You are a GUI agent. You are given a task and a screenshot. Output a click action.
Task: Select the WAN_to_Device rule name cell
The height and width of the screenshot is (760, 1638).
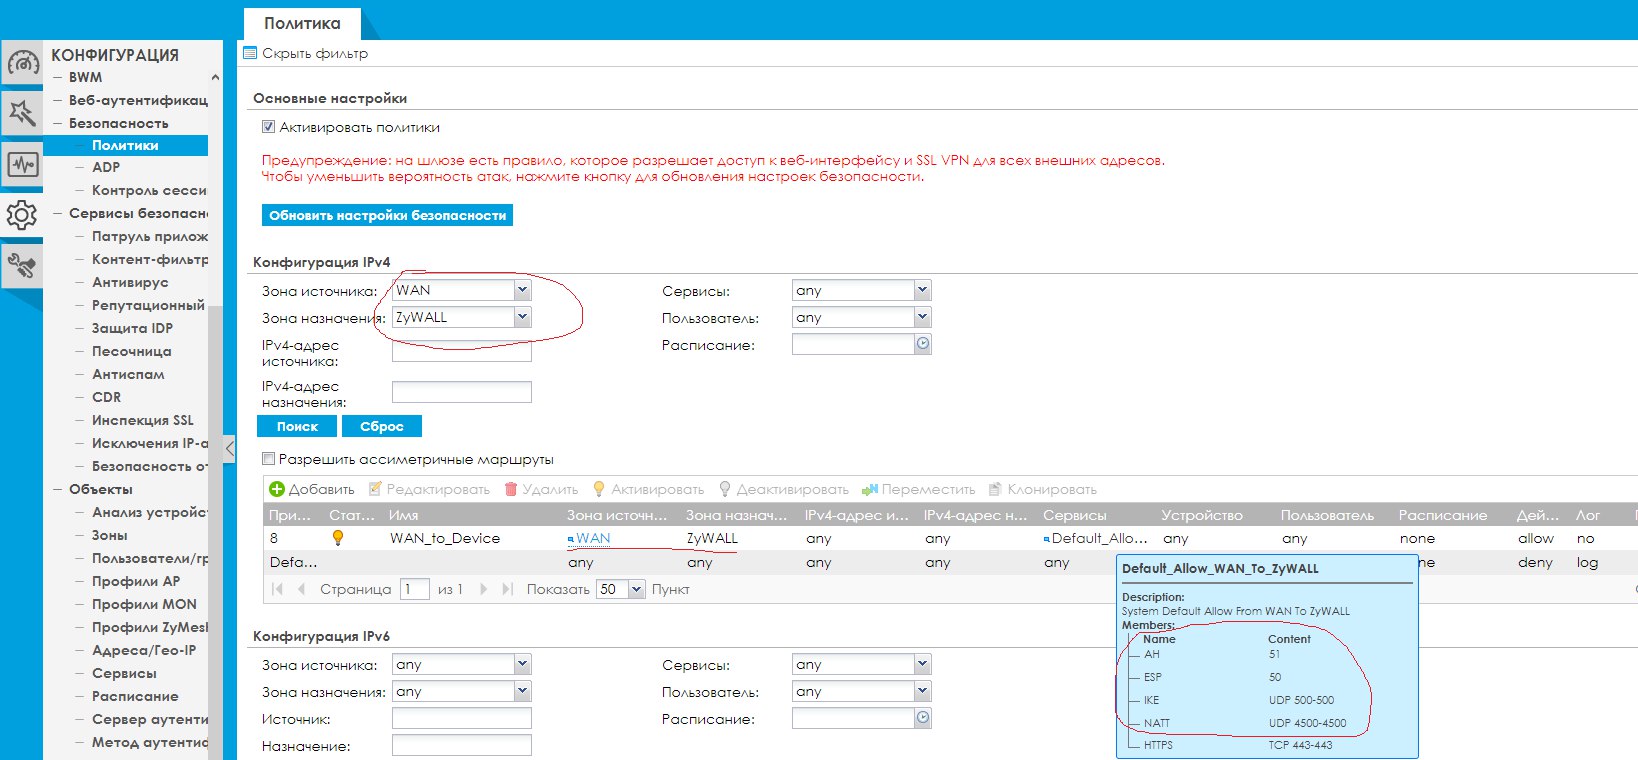(445, 538)
